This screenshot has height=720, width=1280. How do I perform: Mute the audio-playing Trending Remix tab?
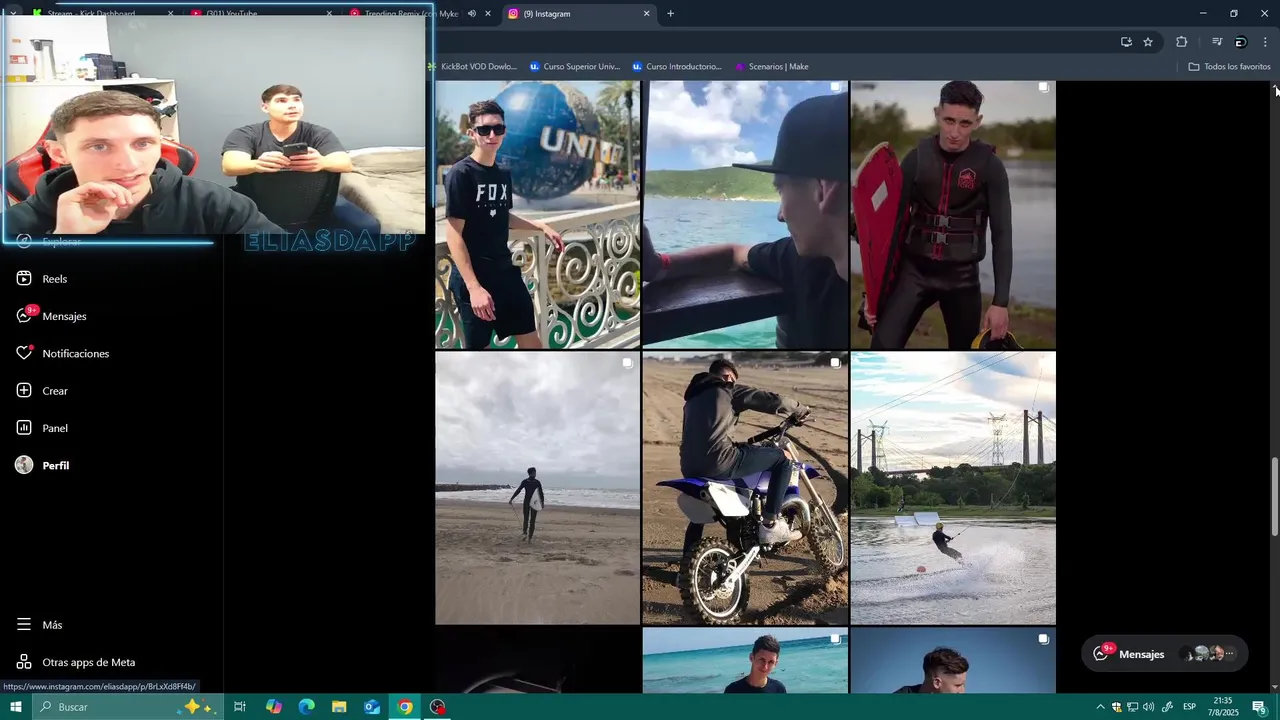click(x=472, y=14)
